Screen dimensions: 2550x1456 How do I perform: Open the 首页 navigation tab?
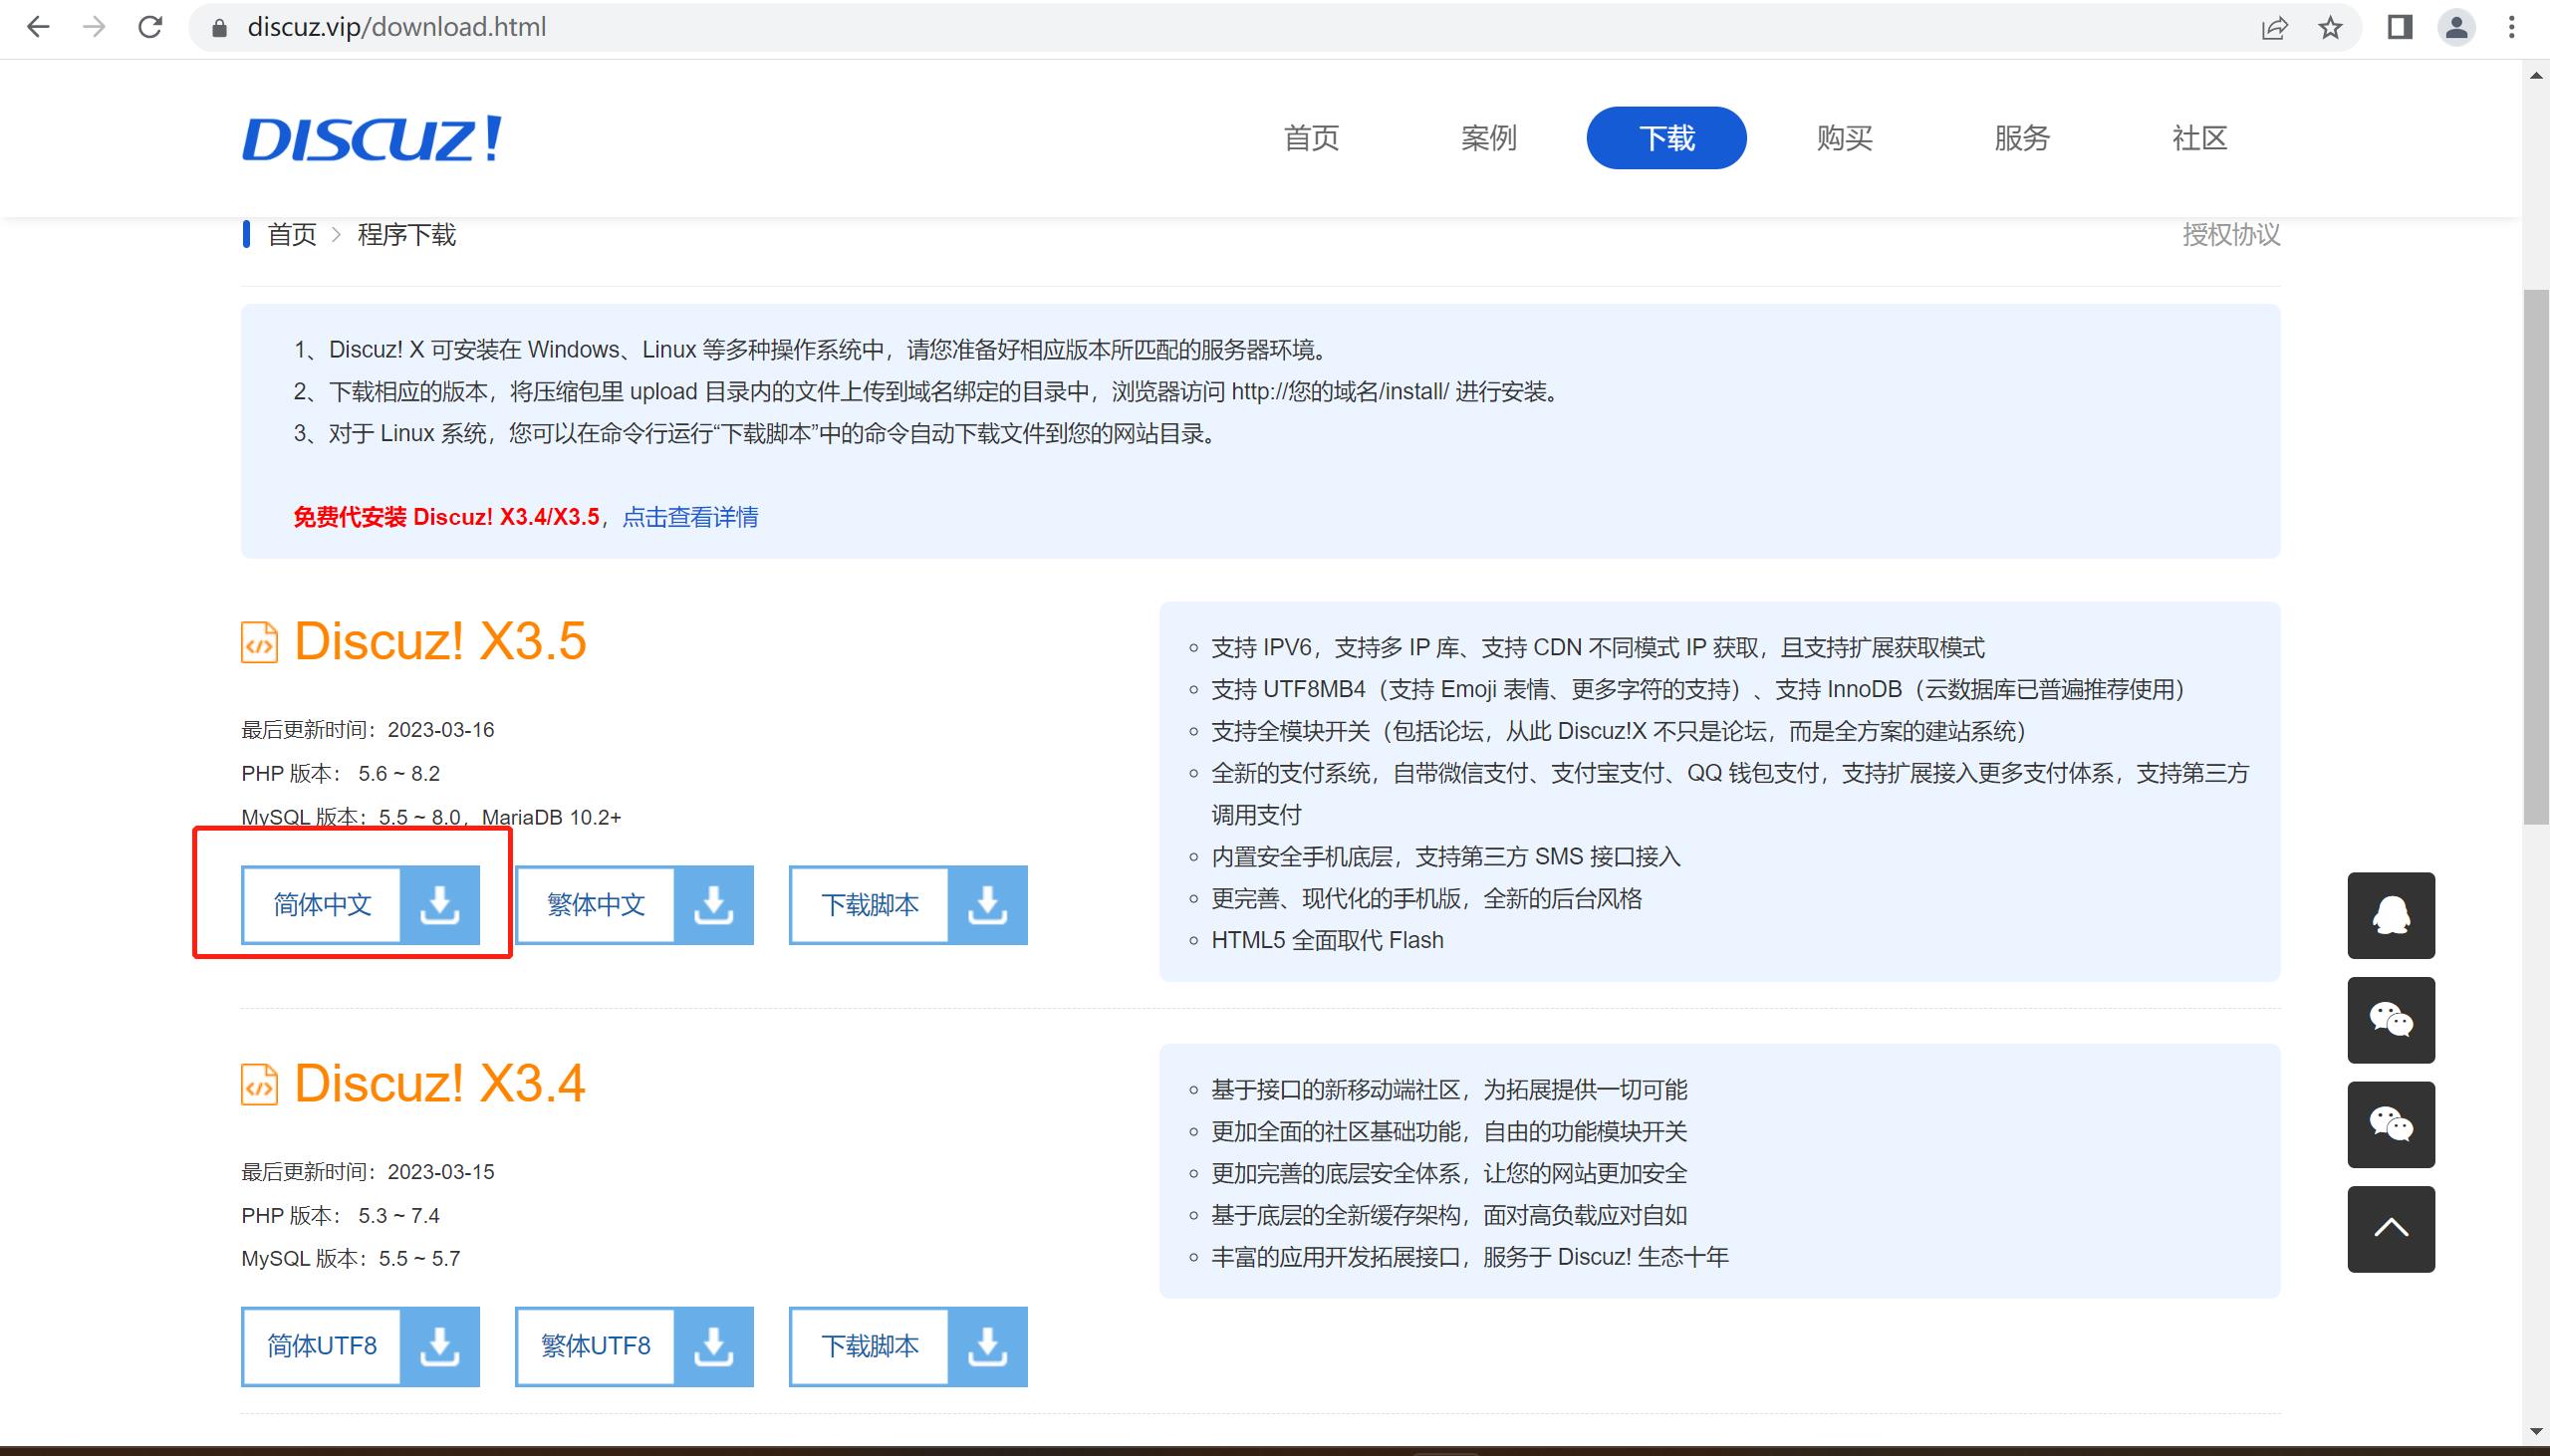coord(1311,138)
